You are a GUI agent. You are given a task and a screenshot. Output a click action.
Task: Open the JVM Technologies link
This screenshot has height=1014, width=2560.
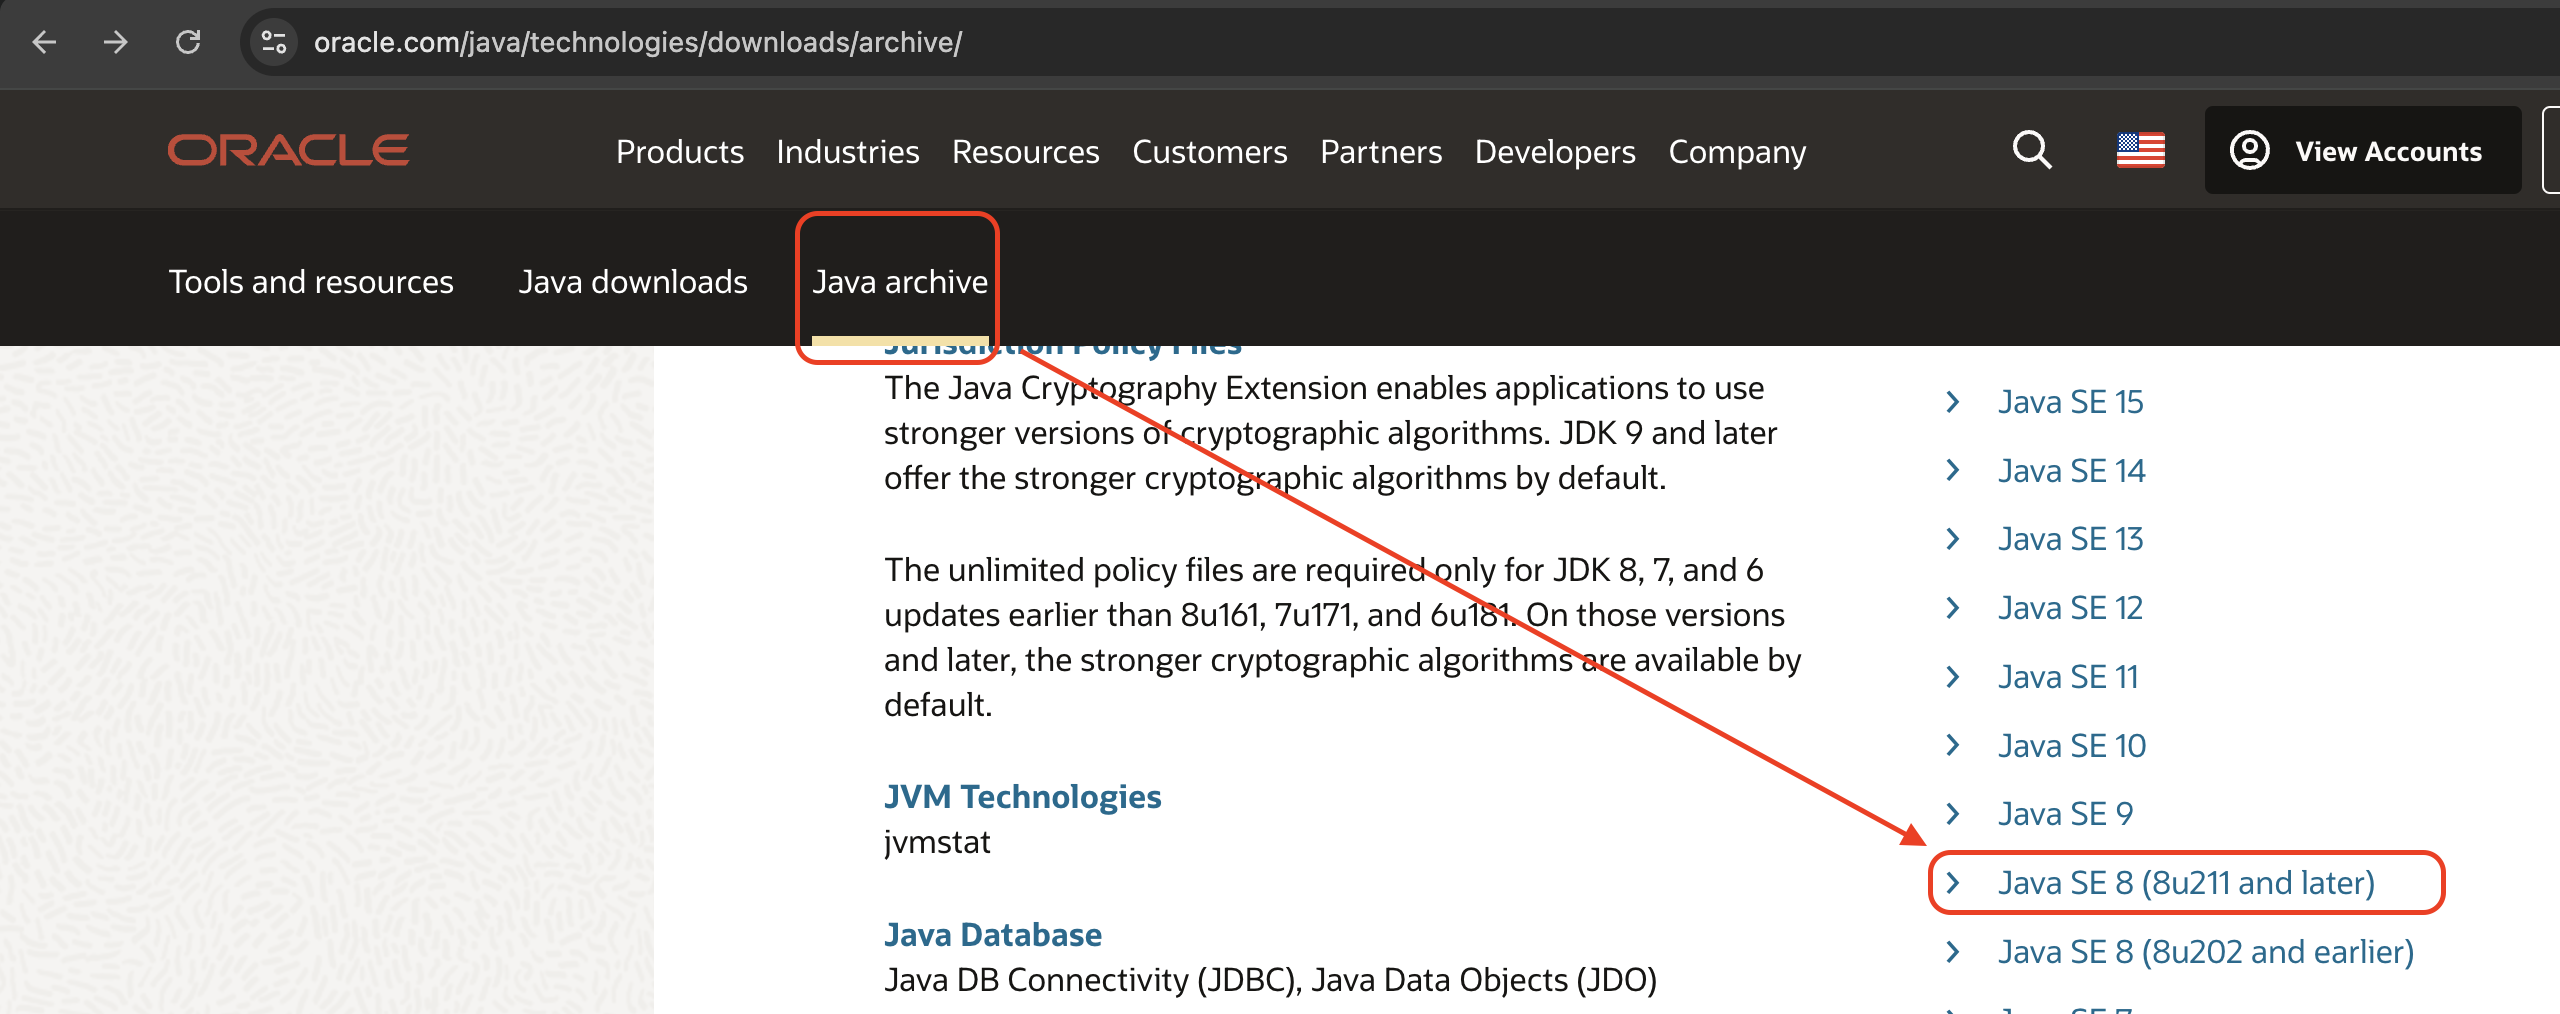1022,797
